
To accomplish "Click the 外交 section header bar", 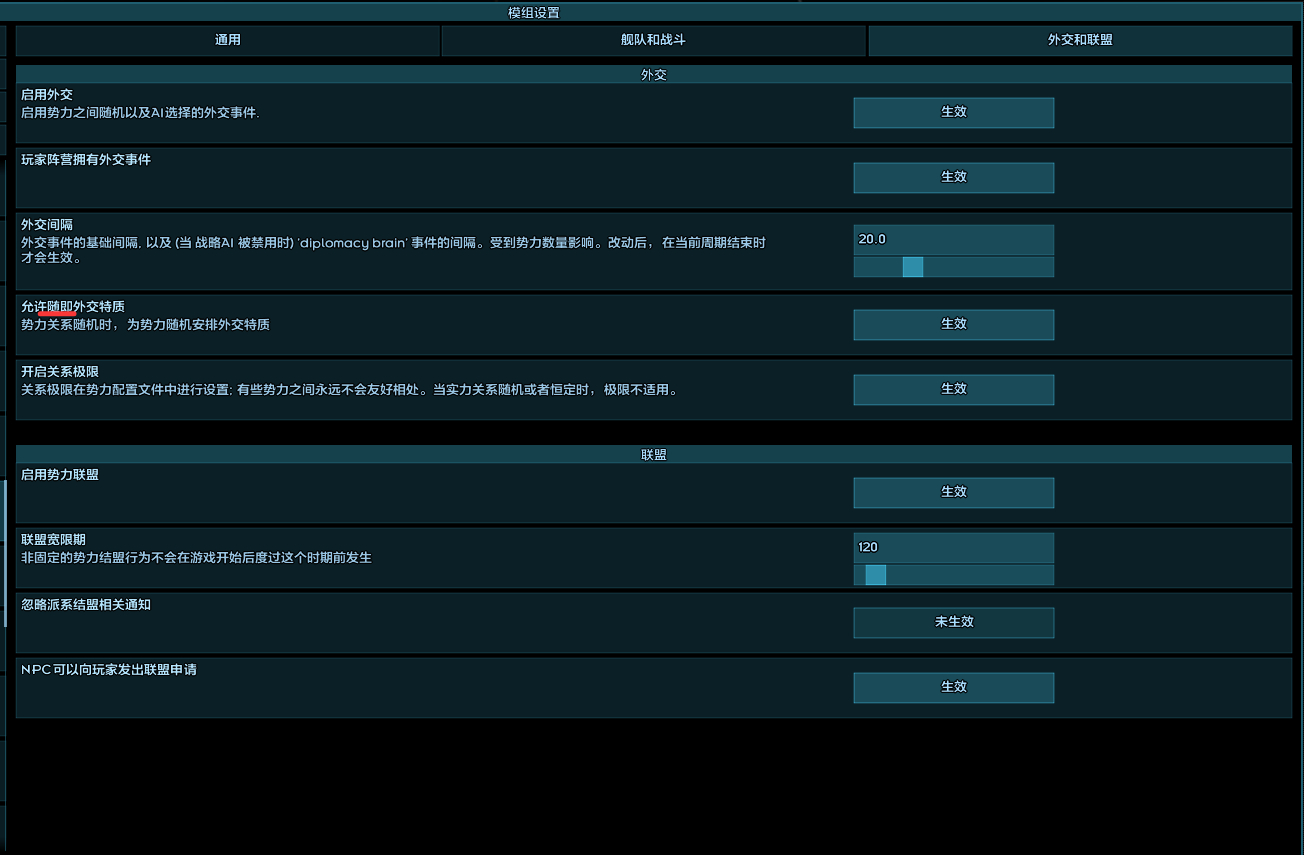I will (652, 73).
